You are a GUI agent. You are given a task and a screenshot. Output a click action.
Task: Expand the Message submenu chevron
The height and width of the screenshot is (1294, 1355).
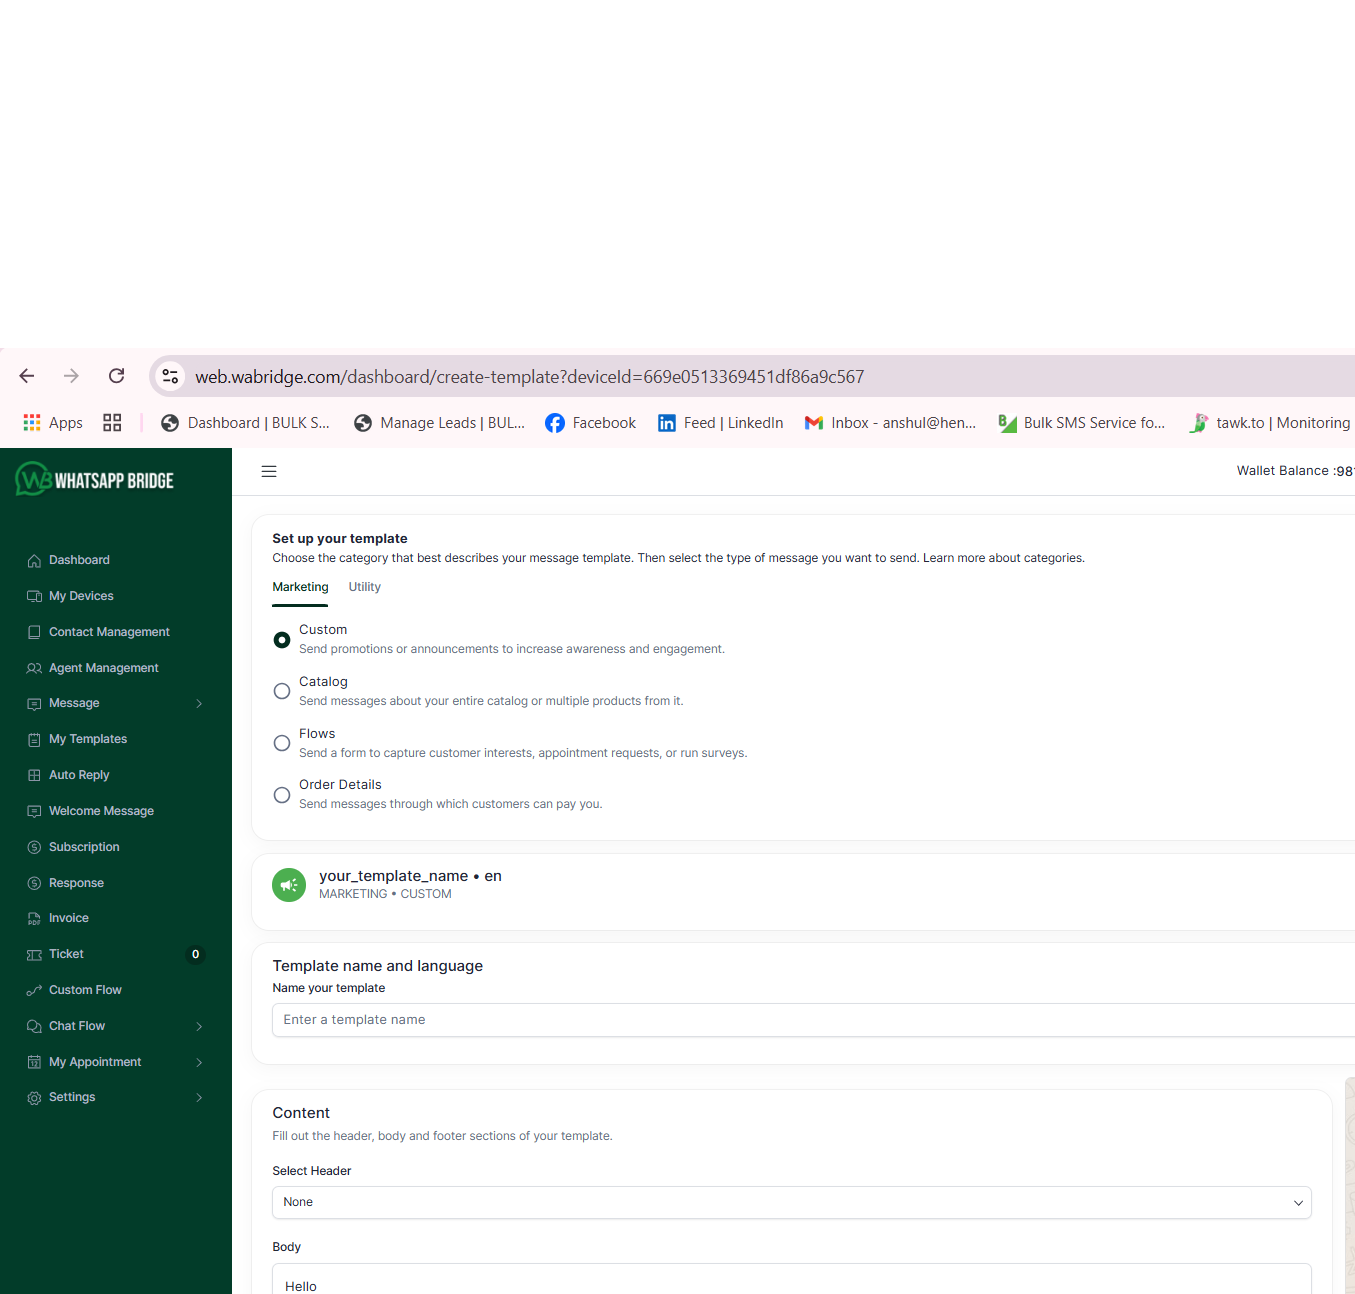[199, 703]
